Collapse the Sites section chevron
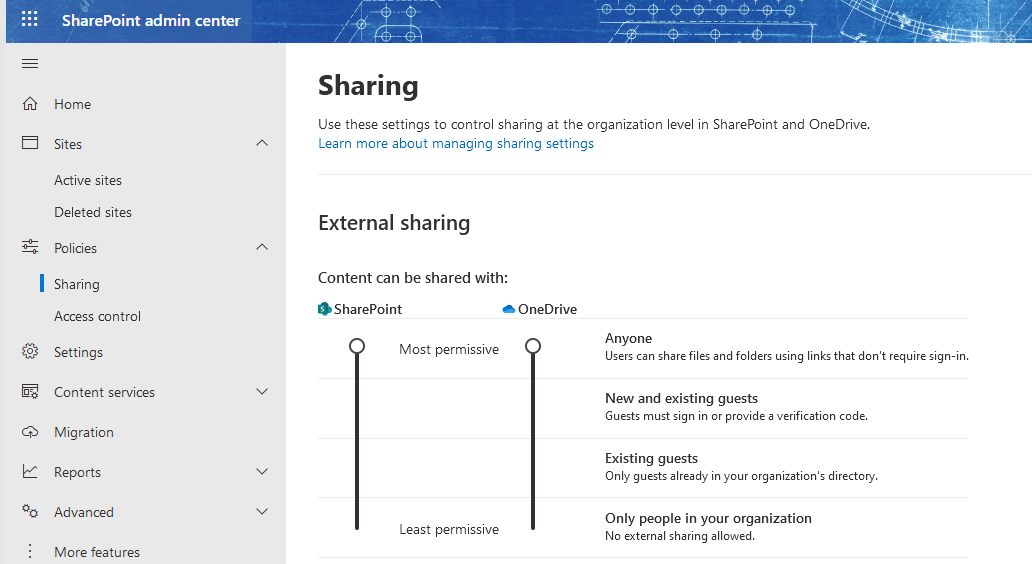This screenshot has height=564, width=1032. (262, 143)
